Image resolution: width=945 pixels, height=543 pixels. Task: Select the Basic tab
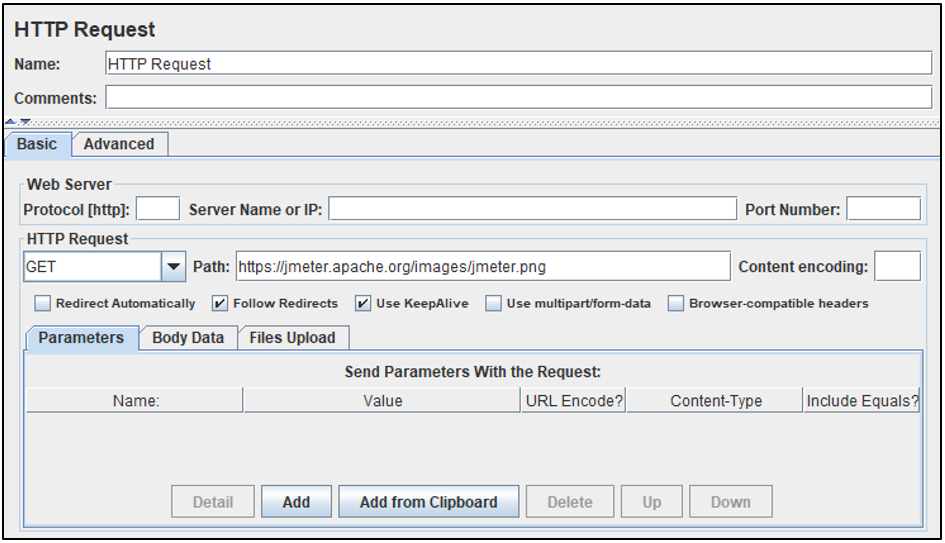pyautogui.click(x=37, y=144)
